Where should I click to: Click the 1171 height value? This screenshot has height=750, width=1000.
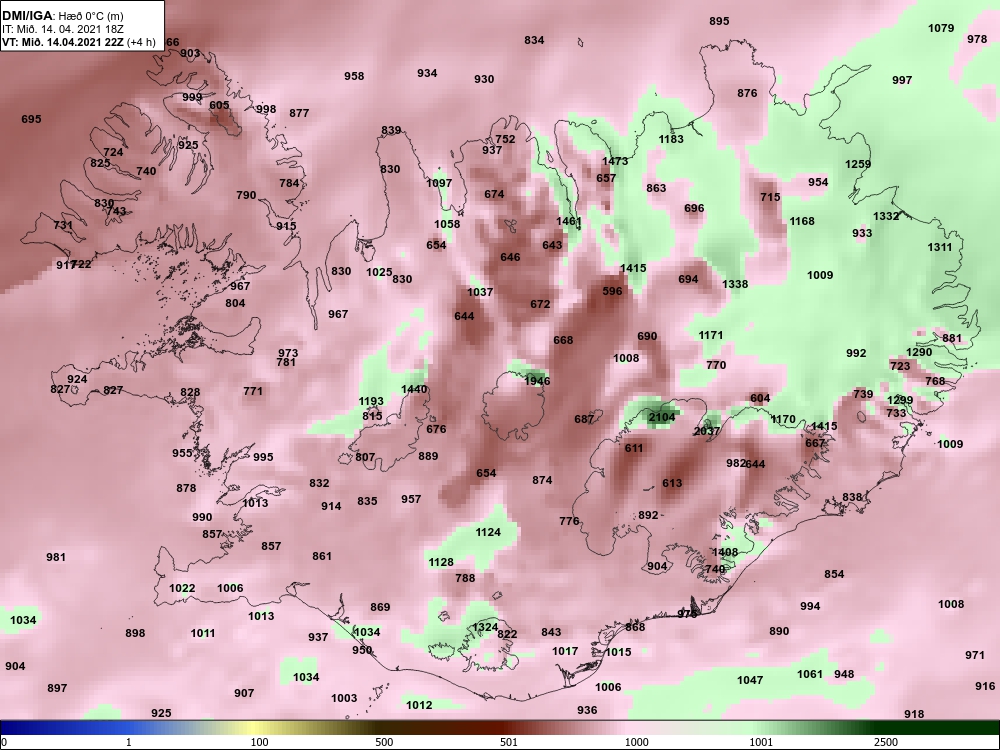tap(711, 335)
